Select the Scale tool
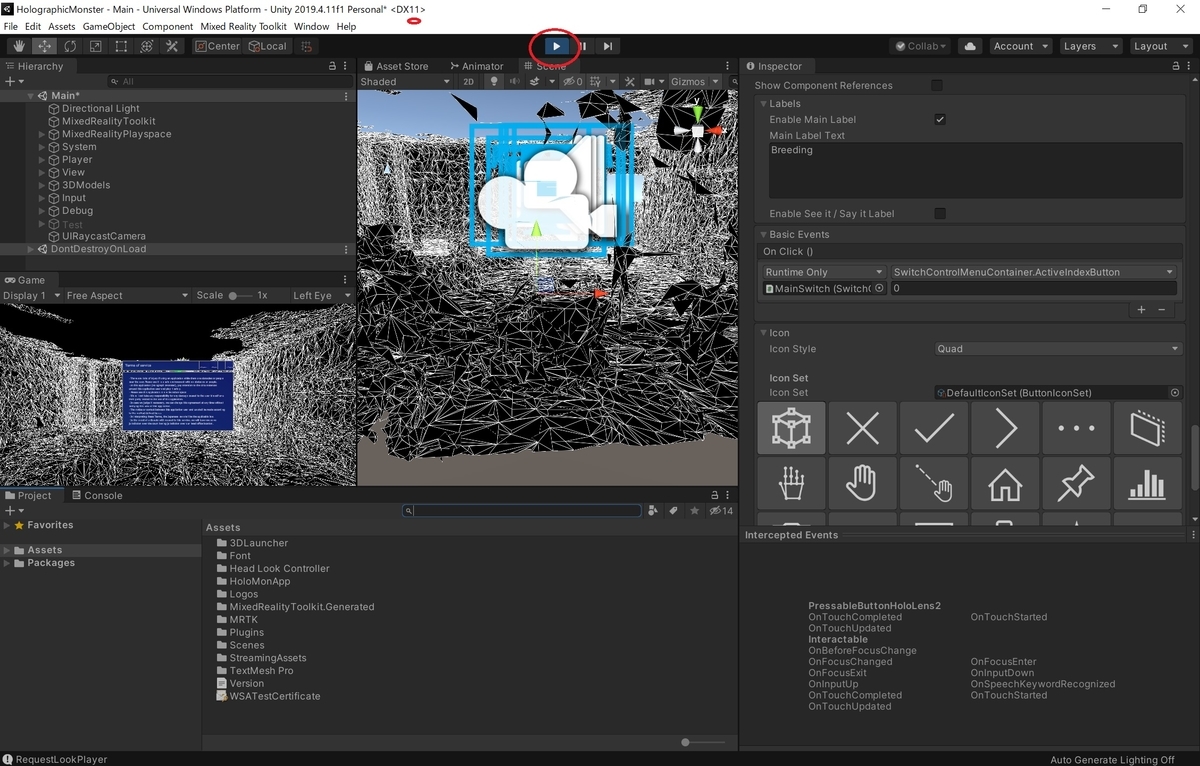 pos(96,46)
